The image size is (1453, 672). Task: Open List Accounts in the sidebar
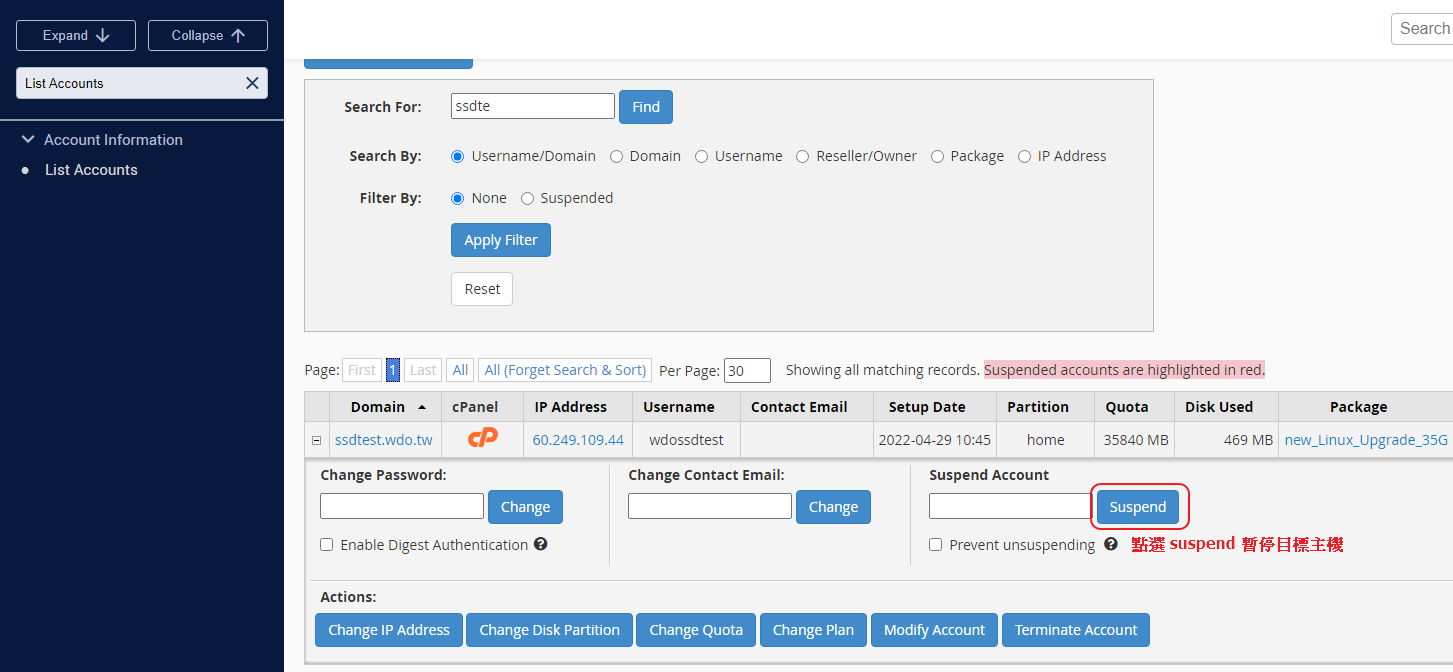click(91, 170)
